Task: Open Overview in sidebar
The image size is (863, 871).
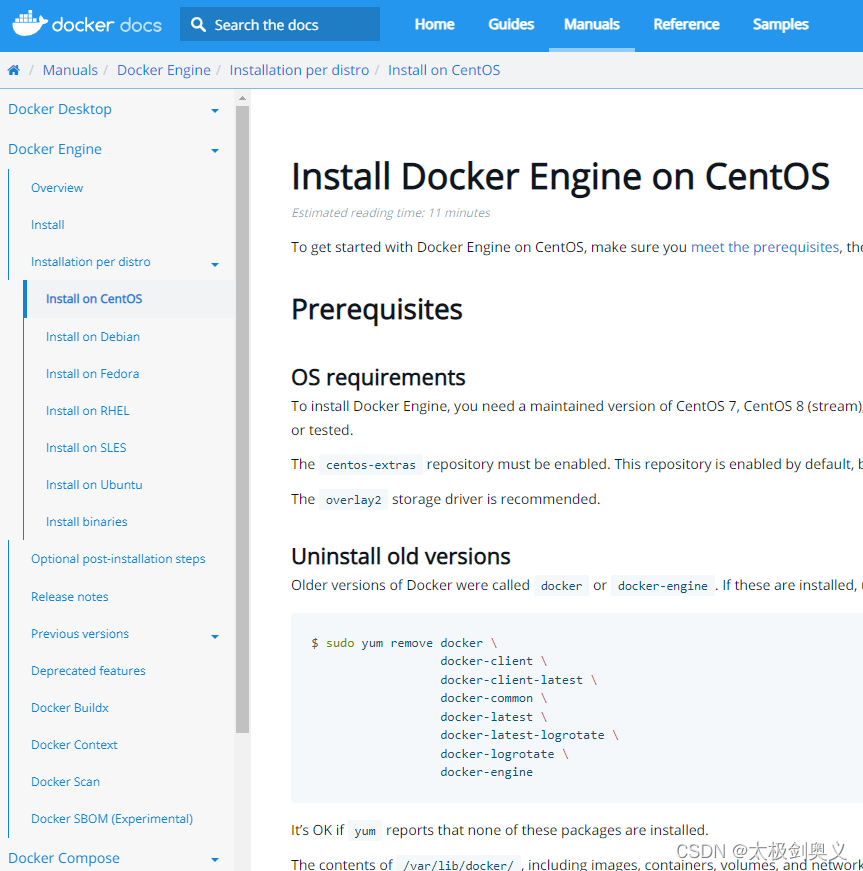Action: [57, 188]
